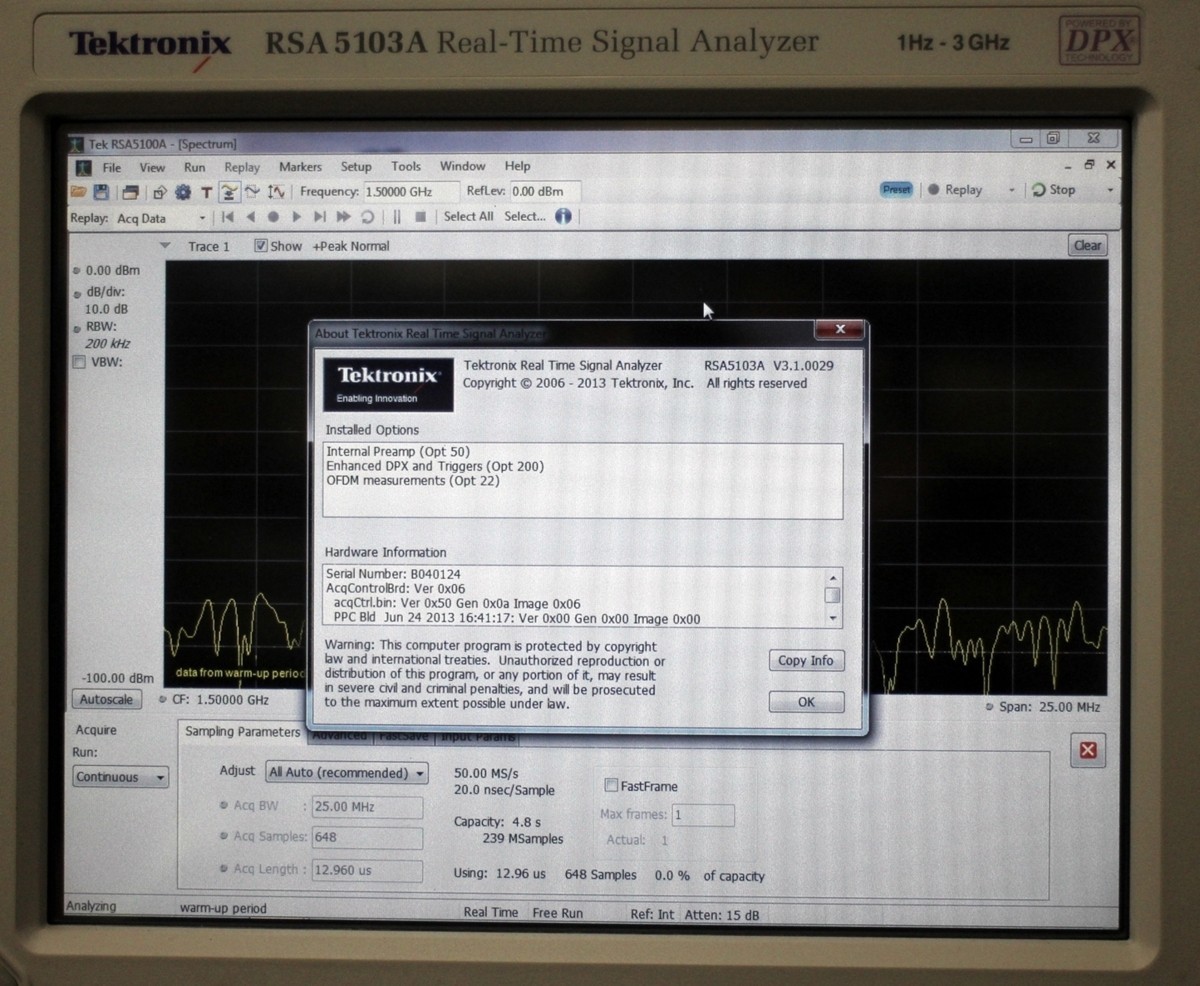Click the Clear button above spectrum
Viewport: 1200px width, 986px height.
coord(1087,246)
